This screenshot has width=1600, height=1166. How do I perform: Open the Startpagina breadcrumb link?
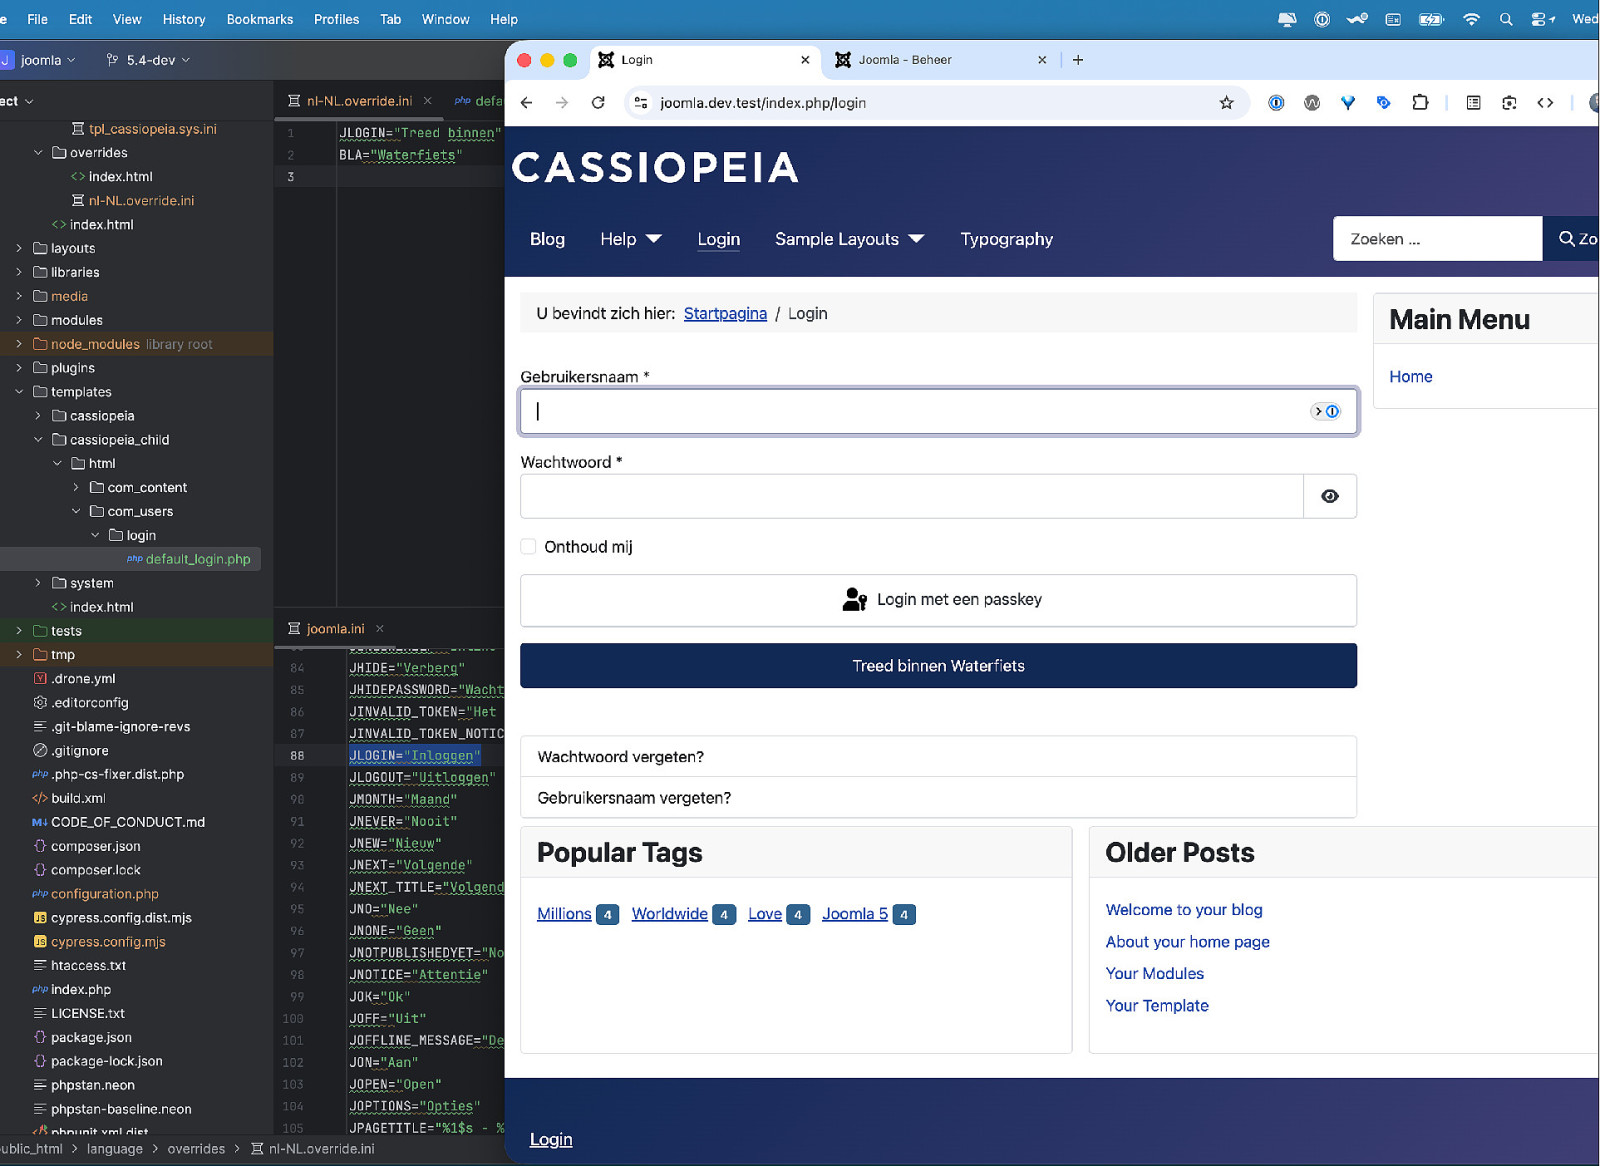725,314
